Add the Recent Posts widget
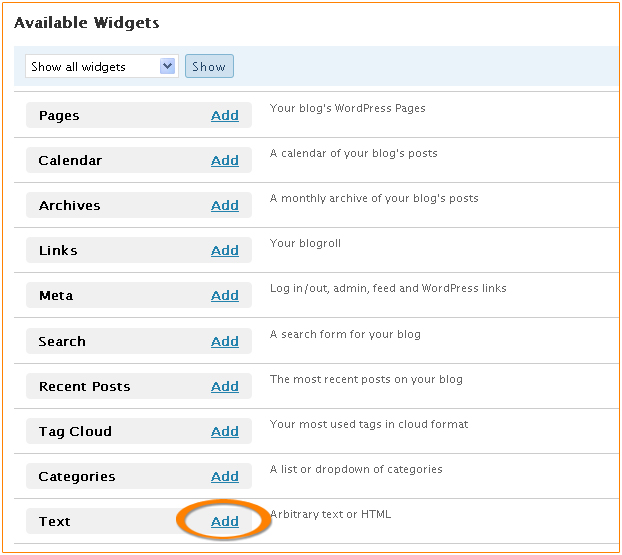This screenshot has height=555, width=622. coord(225,386)
